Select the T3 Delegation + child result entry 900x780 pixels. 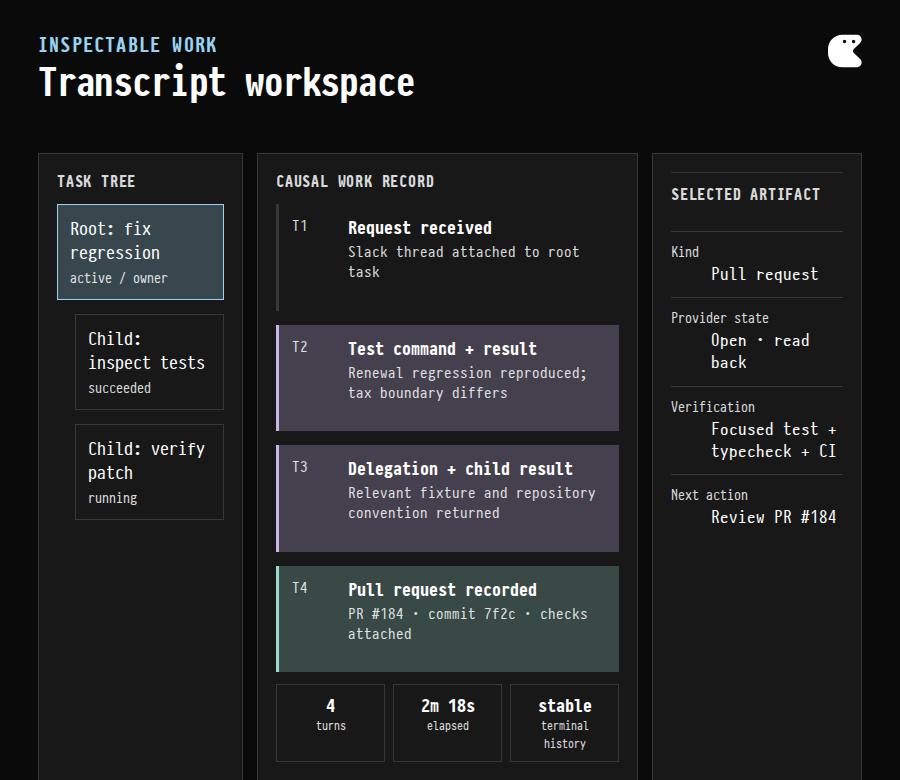tap(448, 498)
